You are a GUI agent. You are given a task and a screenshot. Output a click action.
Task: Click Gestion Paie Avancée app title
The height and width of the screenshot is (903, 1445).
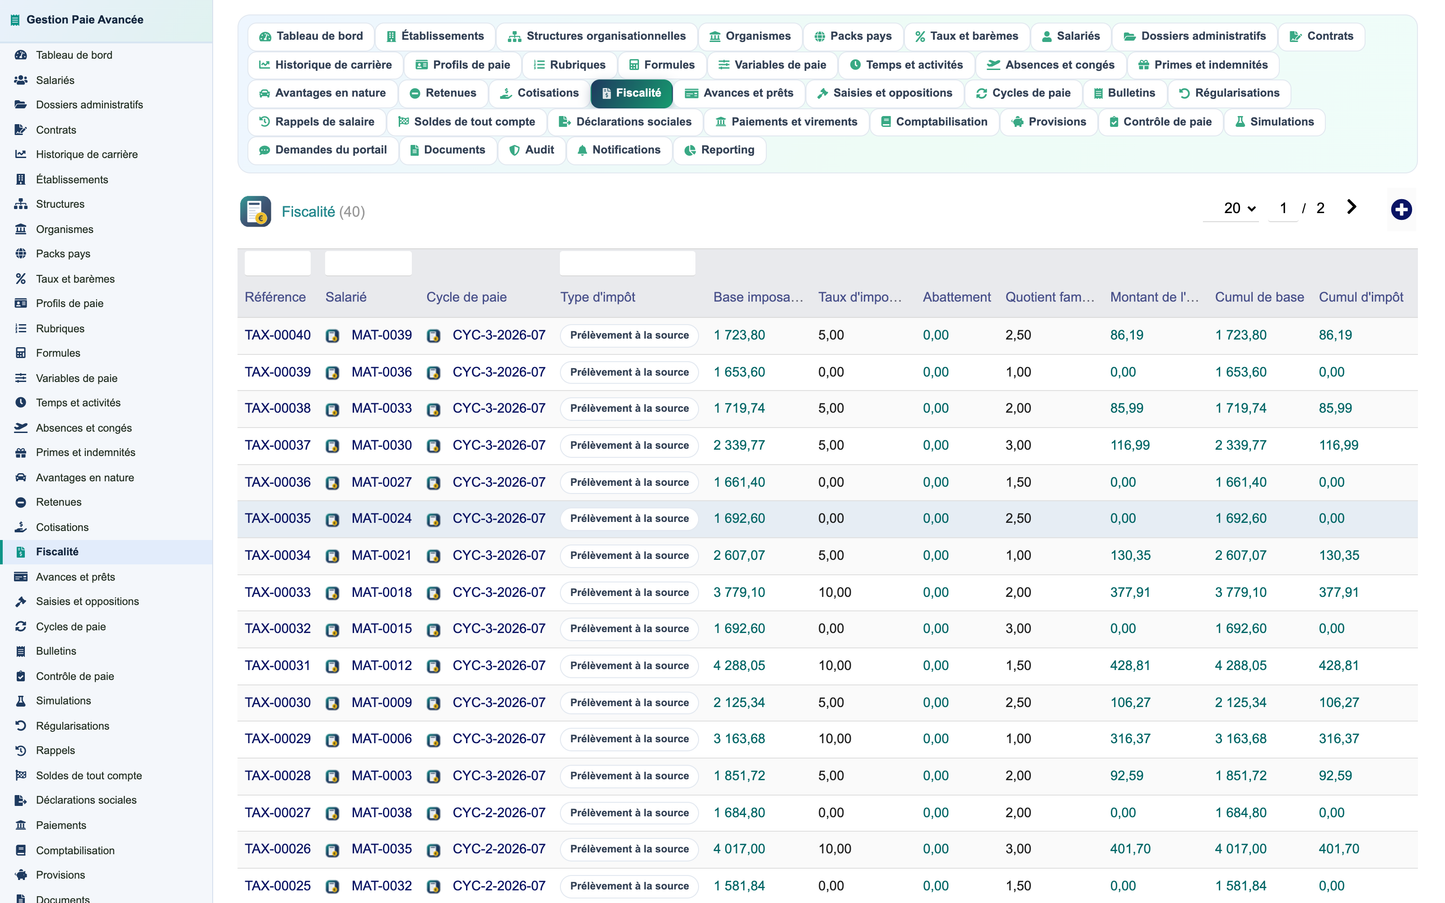[x=85, y=19]
